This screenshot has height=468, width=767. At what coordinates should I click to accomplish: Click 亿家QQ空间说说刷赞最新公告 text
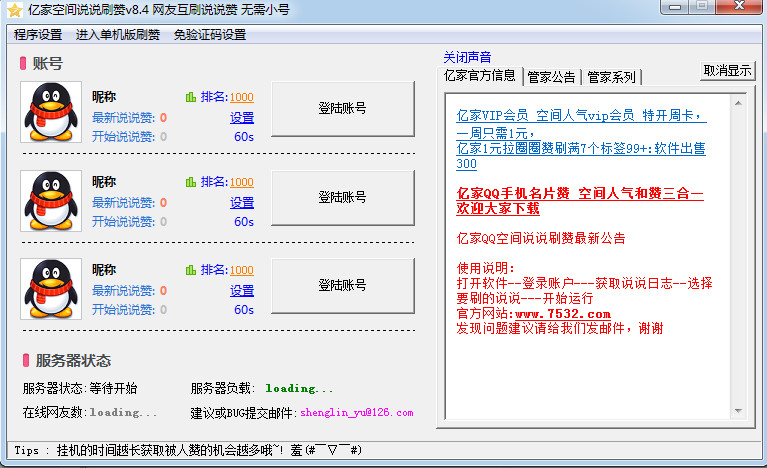point(541,239)
